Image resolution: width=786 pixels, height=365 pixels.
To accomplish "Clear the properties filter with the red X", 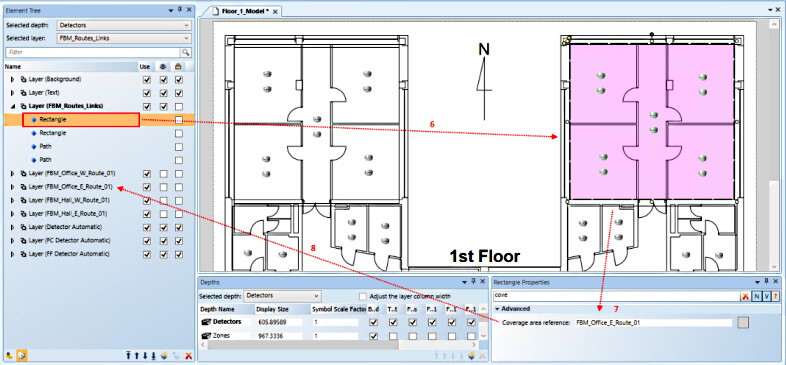I will pyautogui.click(x=745, y=296).
